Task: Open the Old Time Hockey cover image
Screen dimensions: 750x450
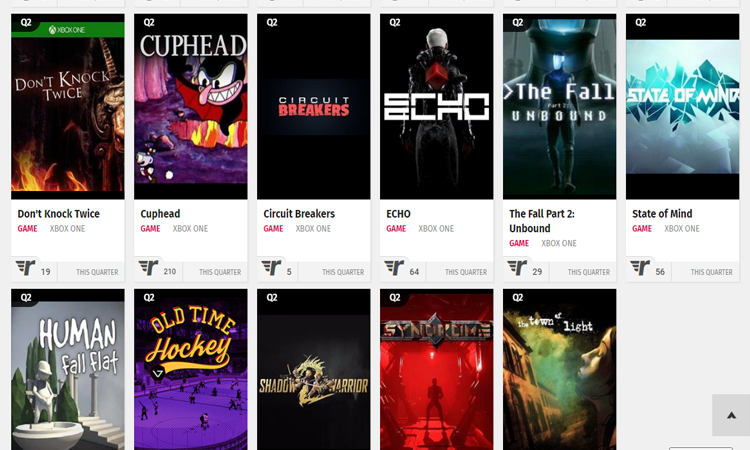Action: point(191,369)
